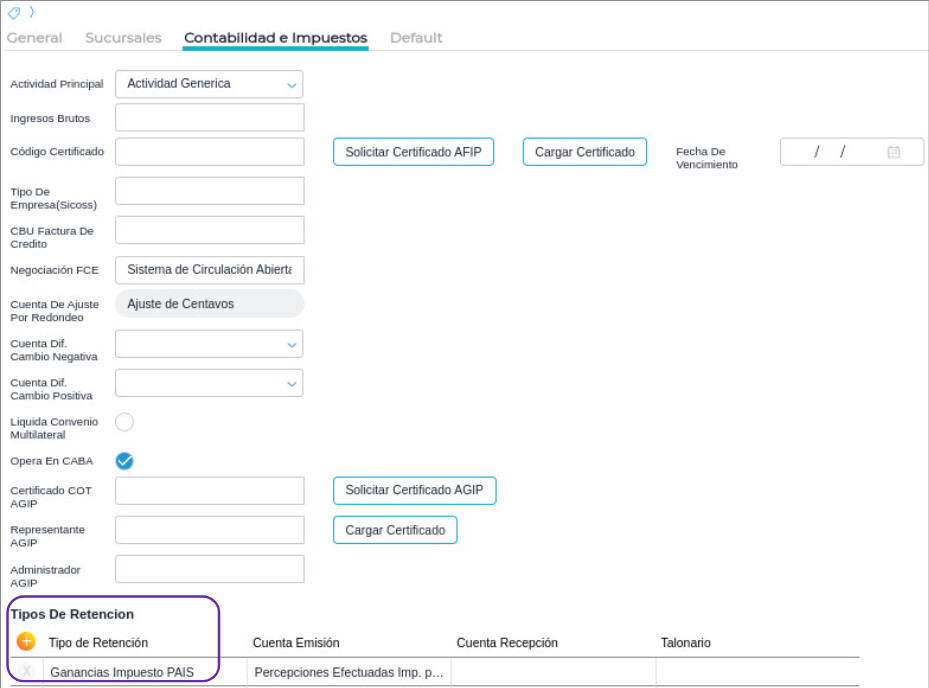This screenshot has width=929, height=688.
Task: Go to the Default tab
Action: (x=416, y=38)
